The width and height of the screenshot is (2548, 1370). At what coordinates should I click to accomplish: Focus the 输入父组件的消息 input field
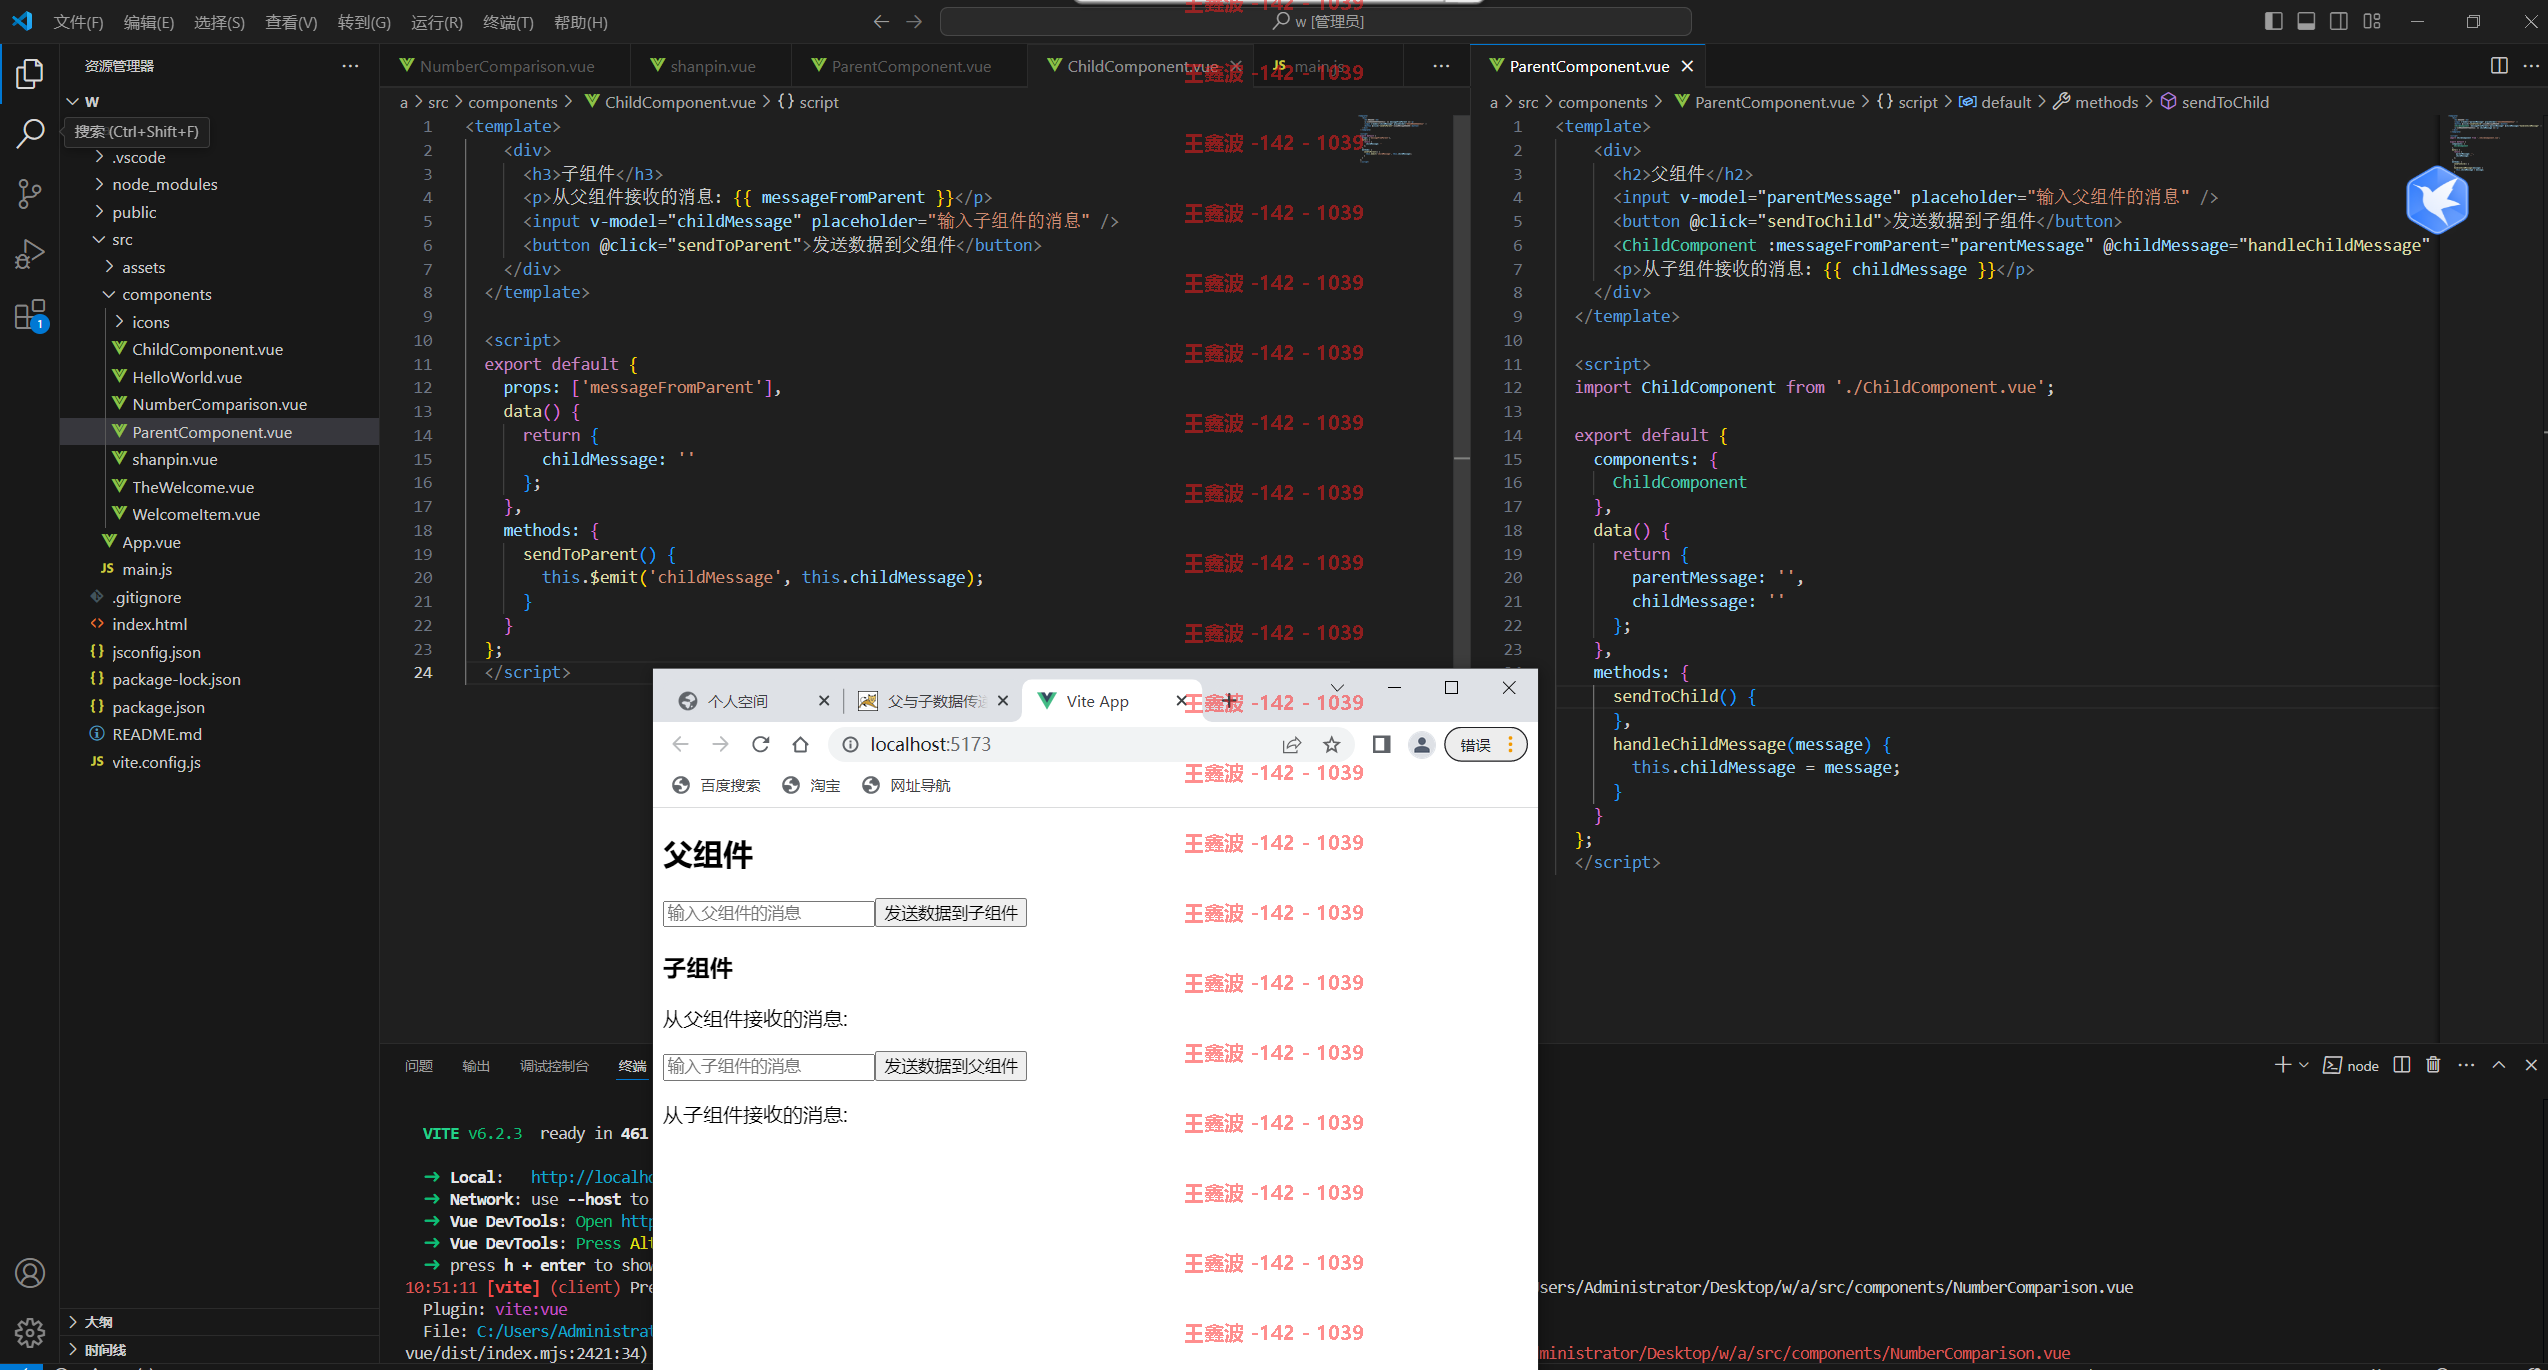(768, 913)
